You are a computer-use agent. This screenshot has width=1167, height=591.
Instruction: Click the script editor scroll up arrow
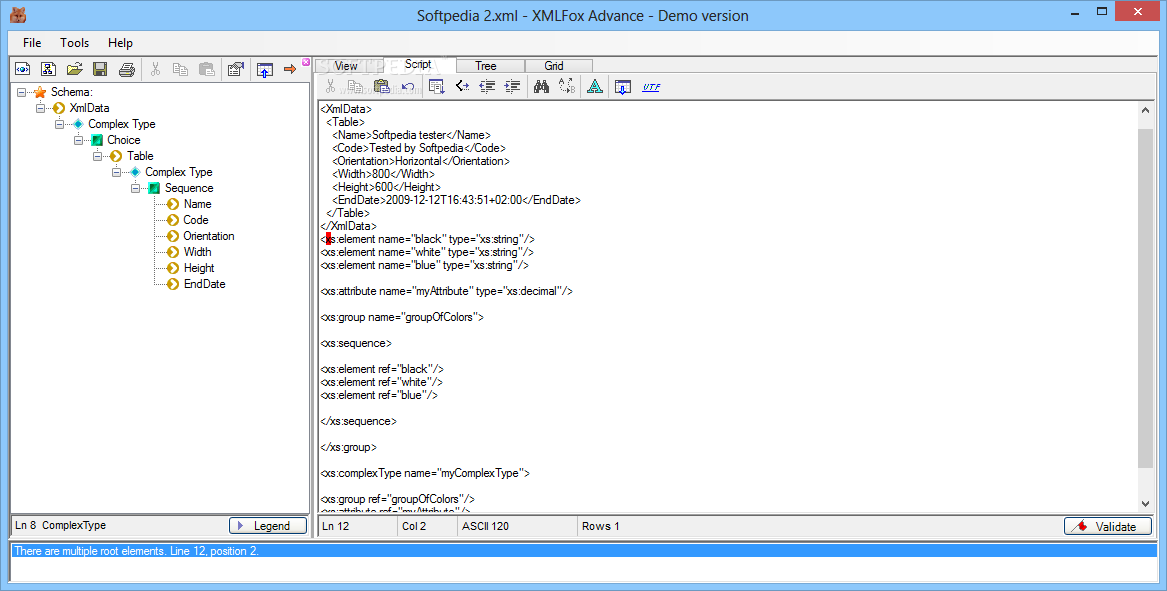coord(1145,110)
